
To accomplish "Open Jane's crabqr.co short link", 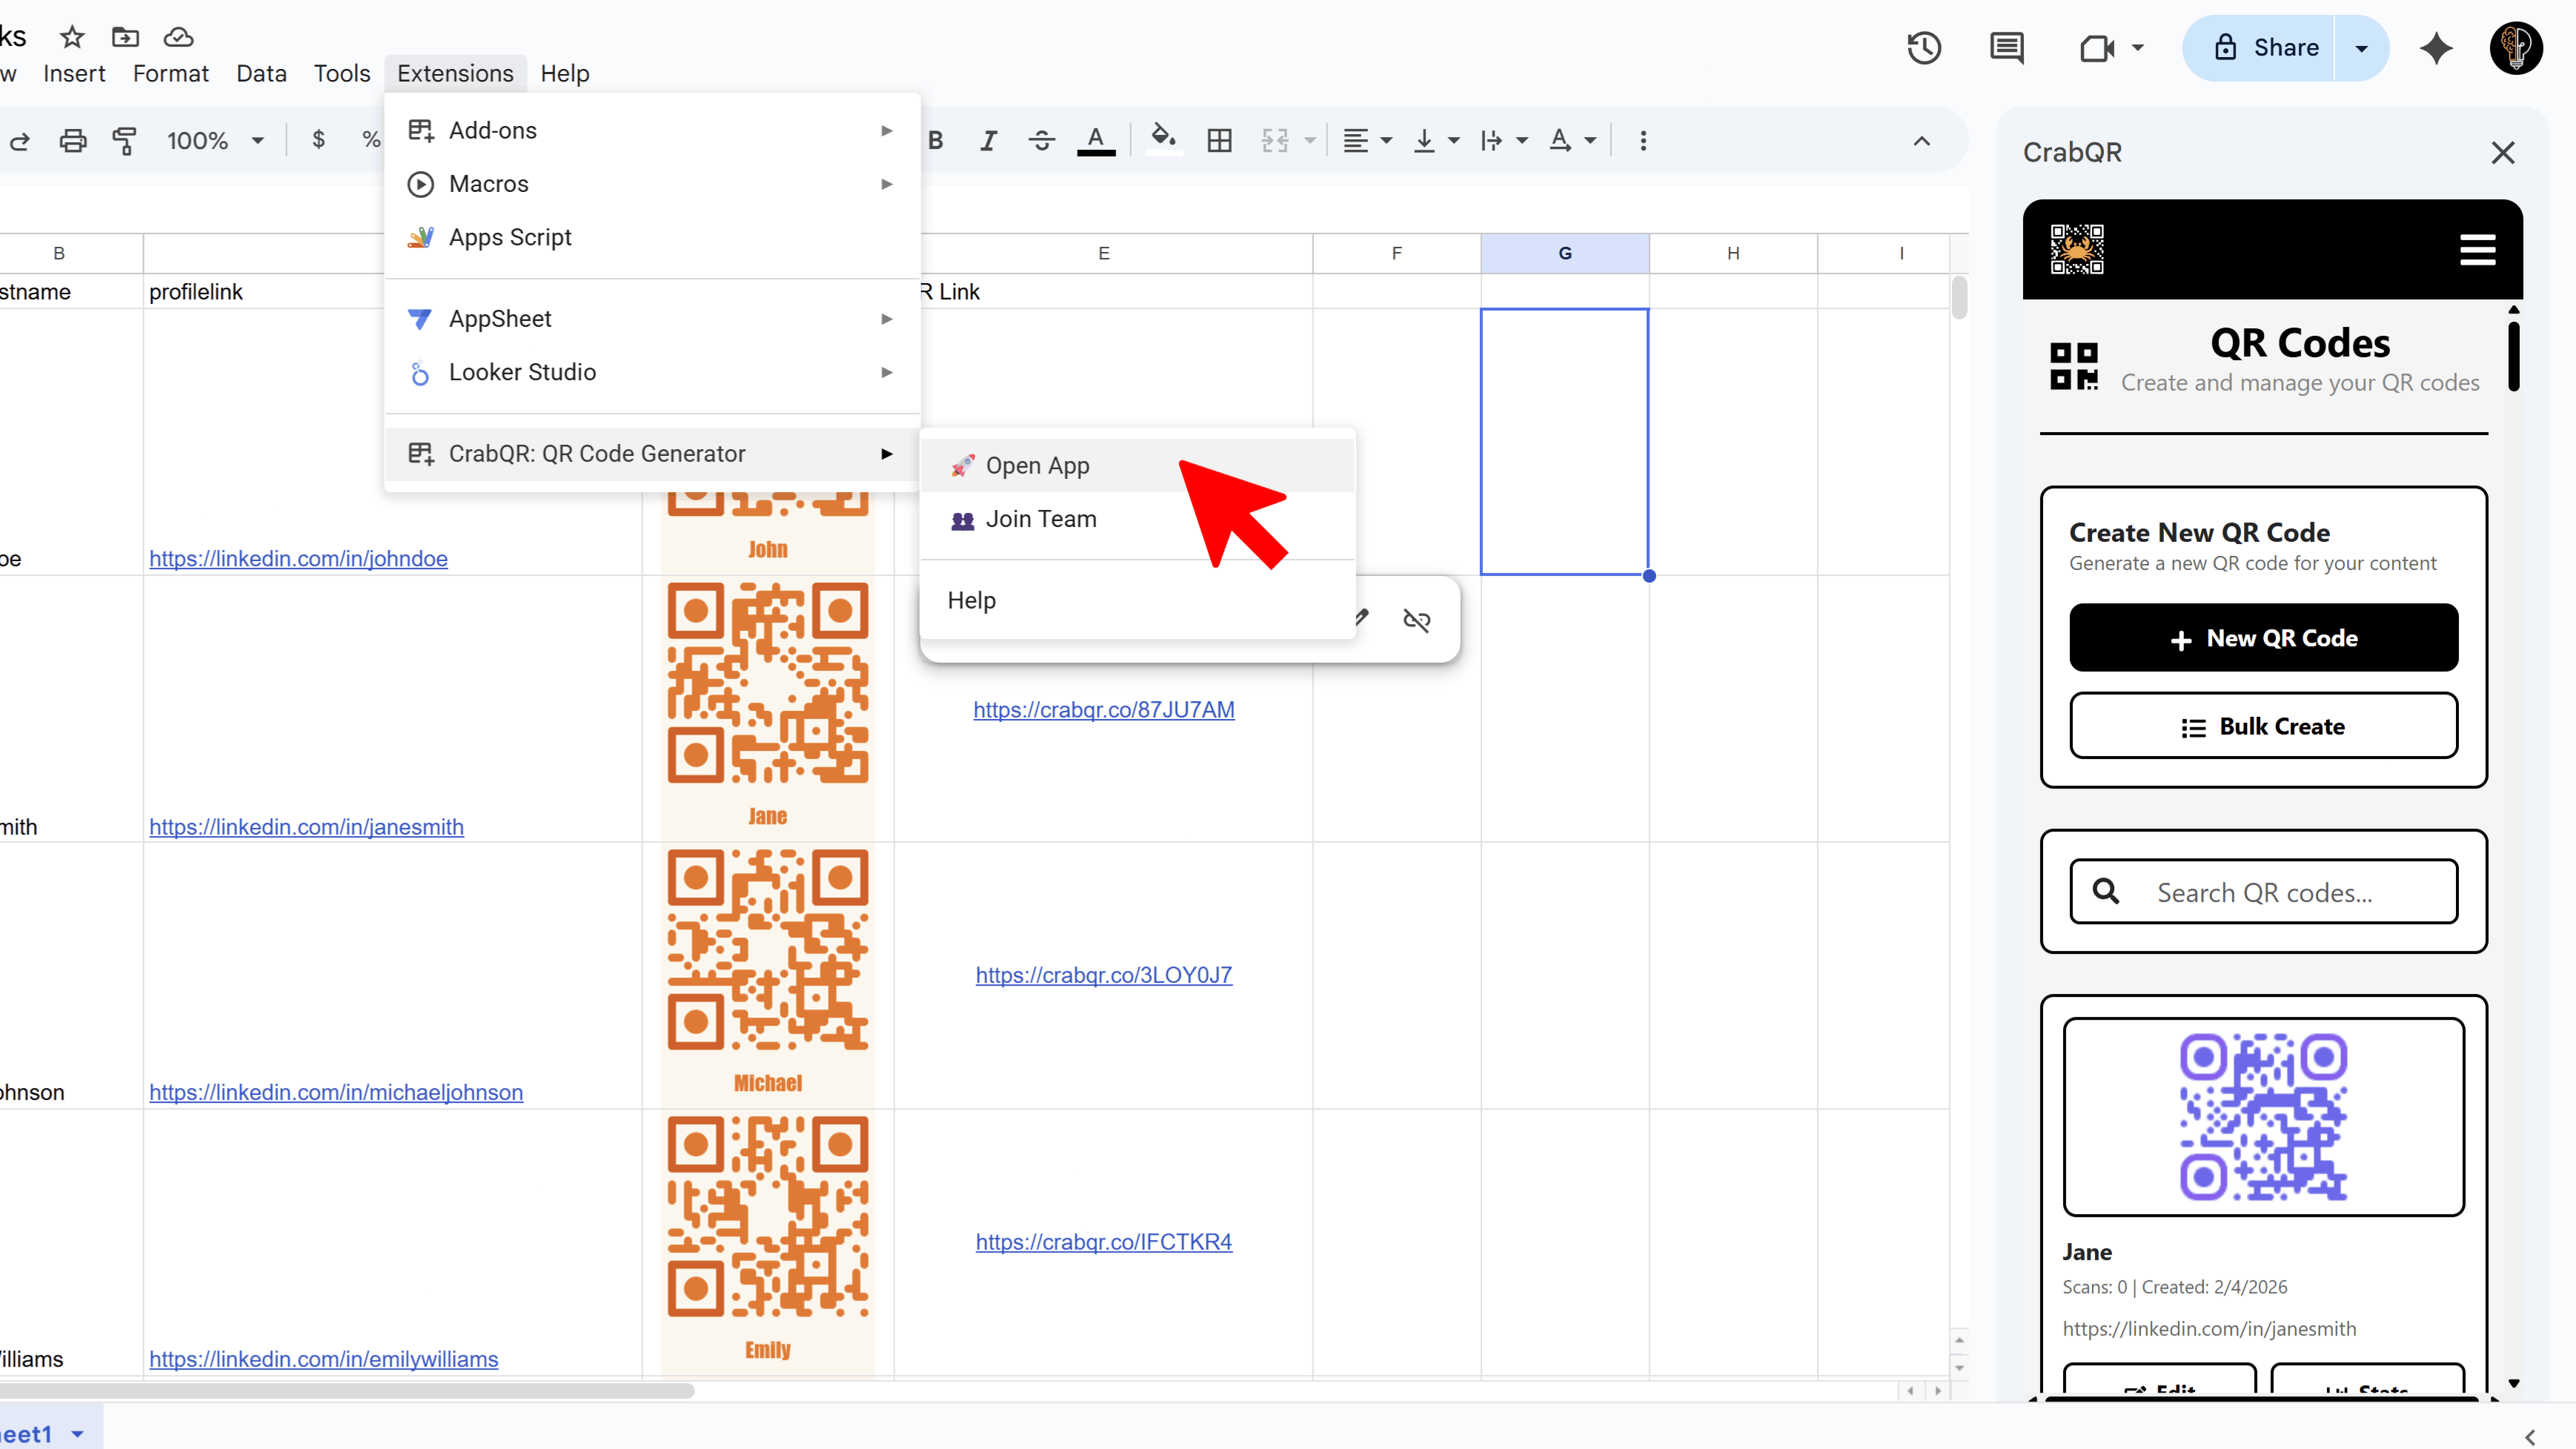I will [1104, 710].
